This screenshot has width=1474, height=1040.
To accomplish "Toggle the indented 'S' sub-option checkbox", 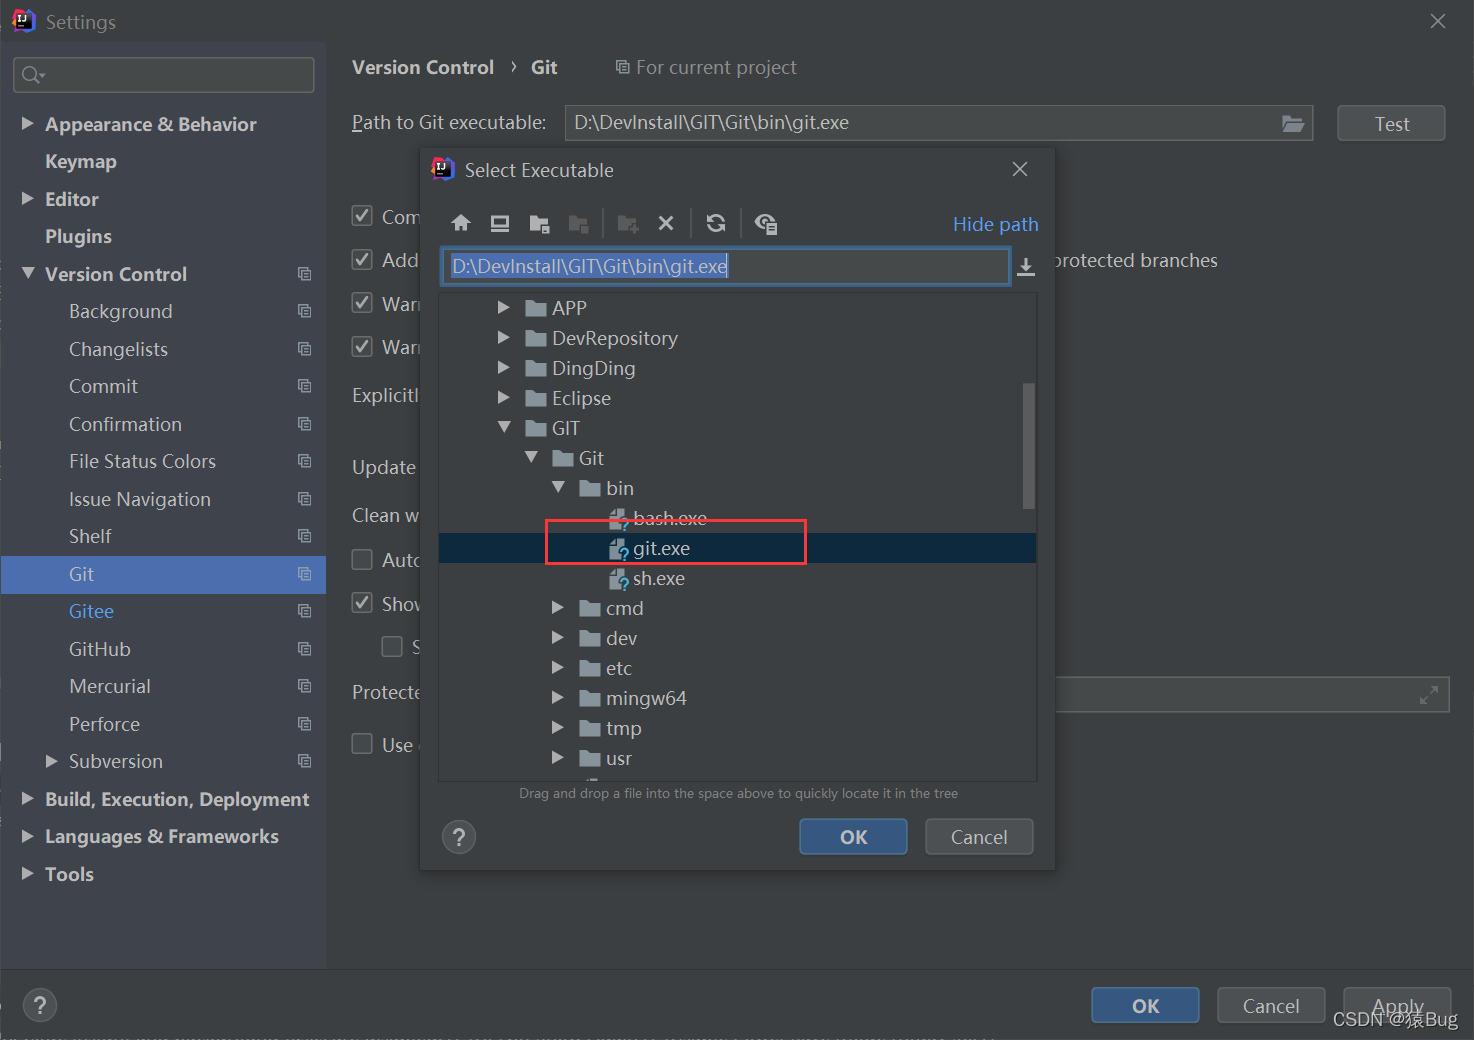I will [x=392, y=647].
